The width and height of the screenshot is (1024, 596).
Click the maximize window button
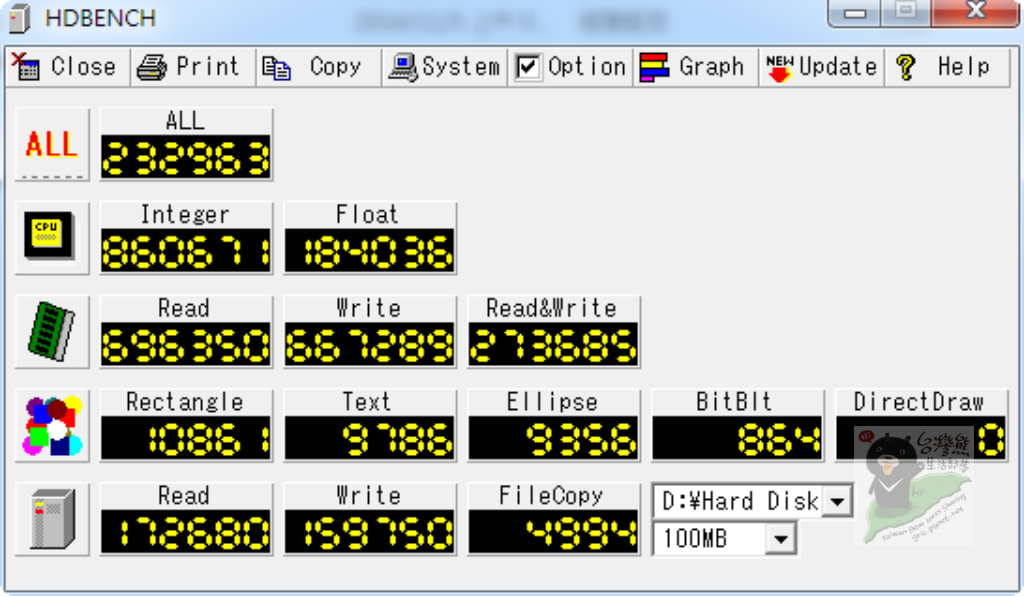click(x=905, y=12)
